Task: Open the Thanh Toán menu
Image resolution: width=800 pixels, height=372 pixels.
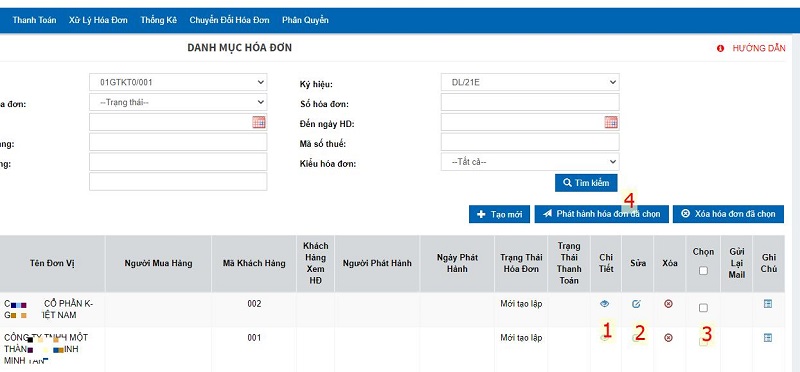Action: (34, 20)
